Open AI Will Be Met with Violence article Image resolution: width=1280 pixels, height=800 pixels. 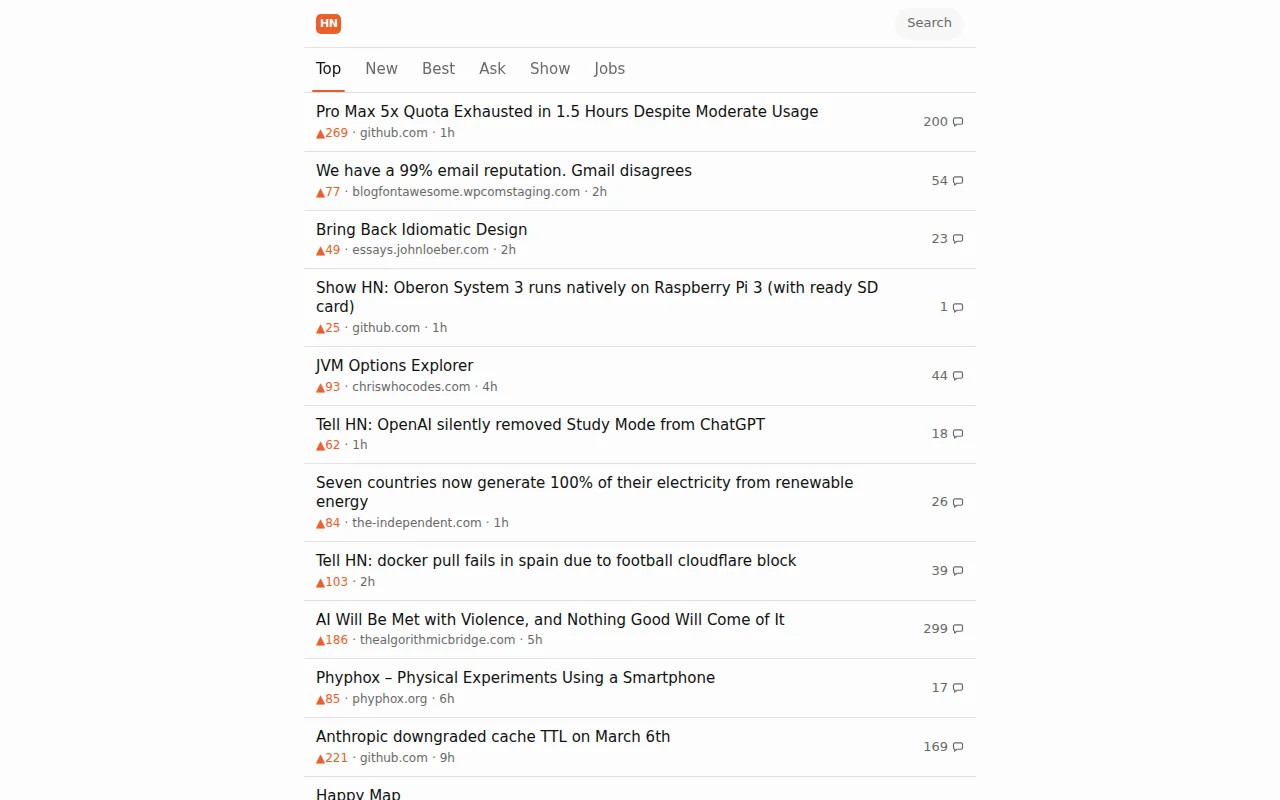[550, 619]
